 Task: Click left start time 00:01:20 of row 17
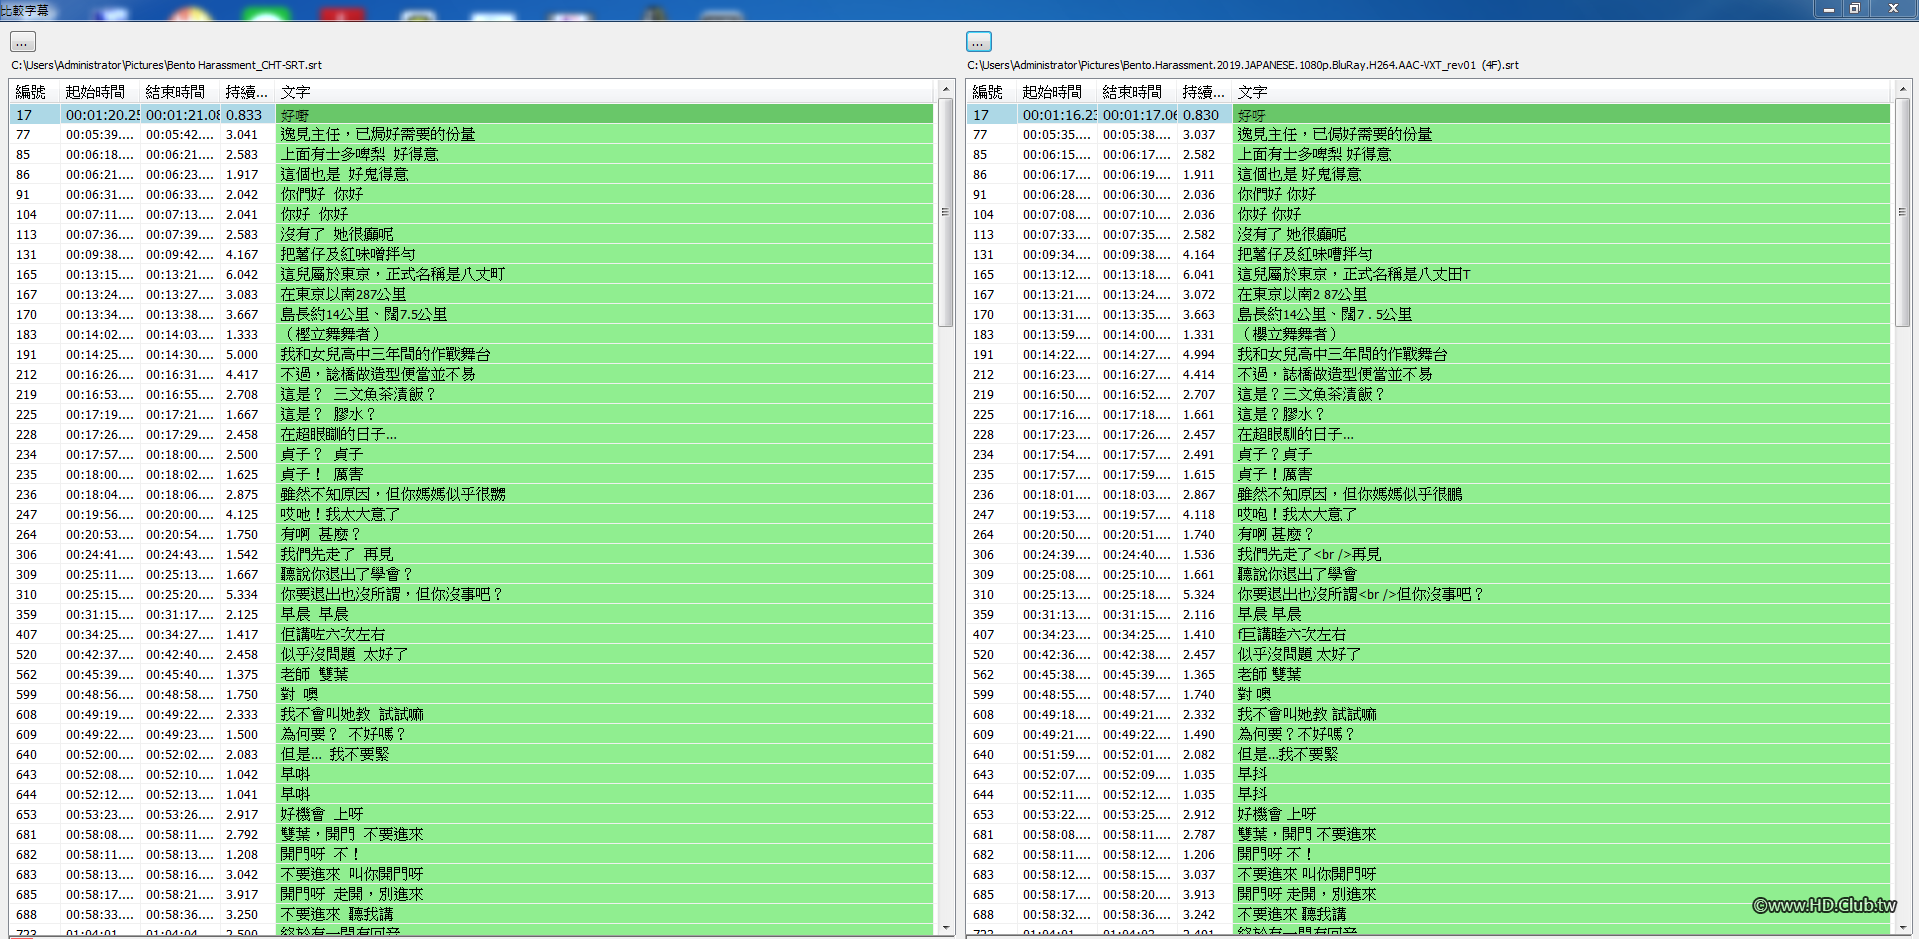[101, 115]
